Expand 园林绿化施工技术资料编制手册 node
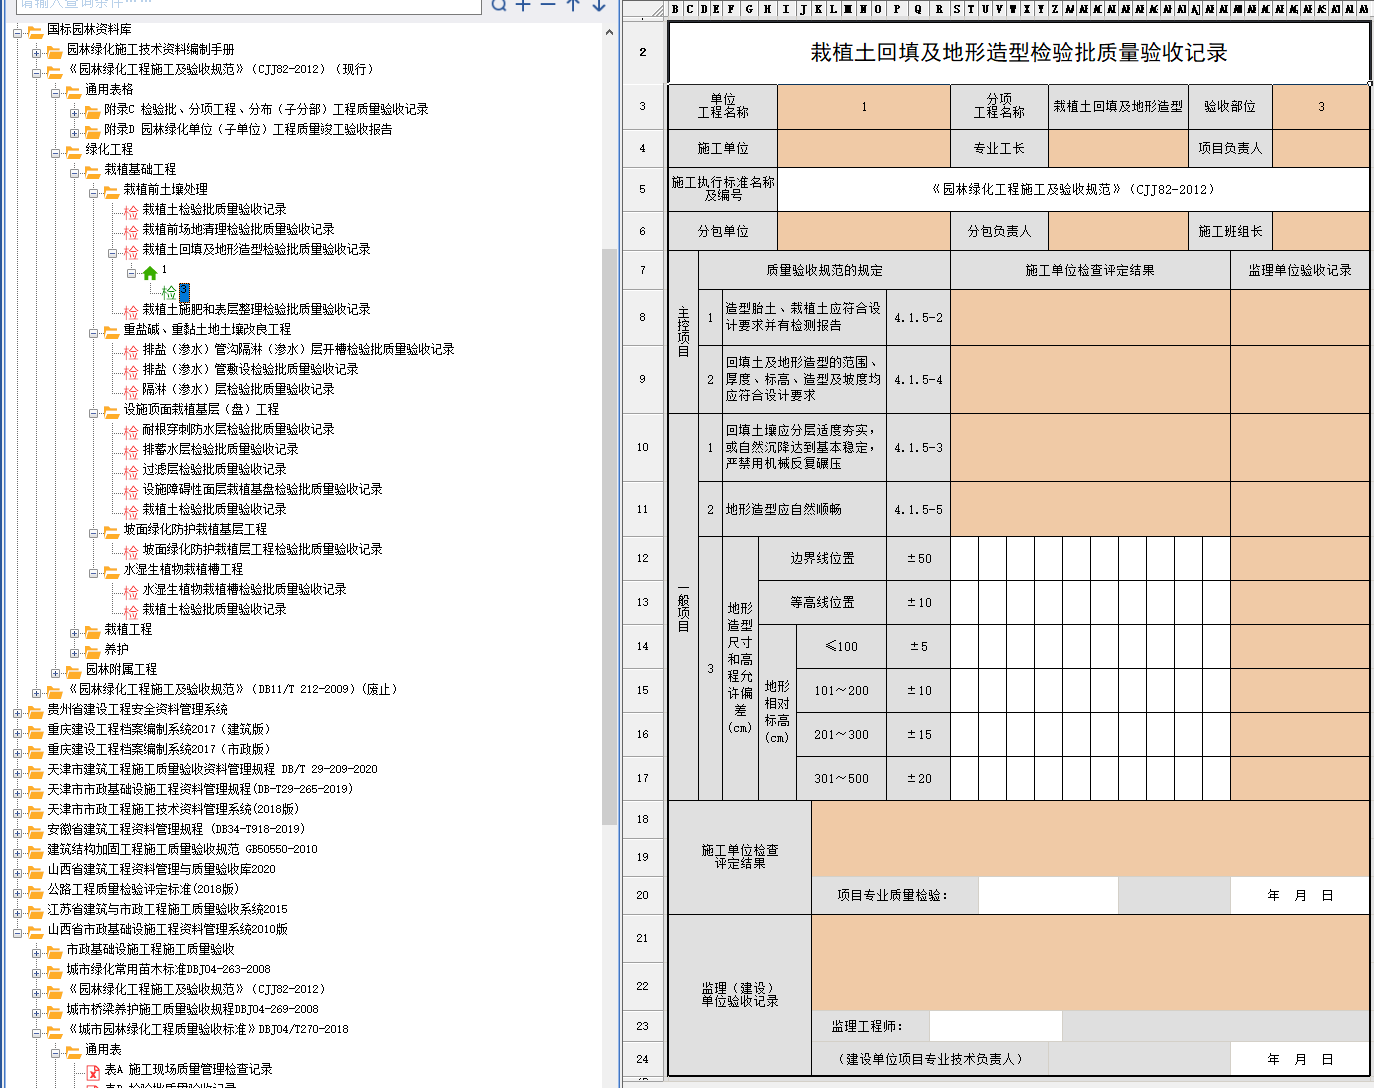 click(x=37, y=52)
